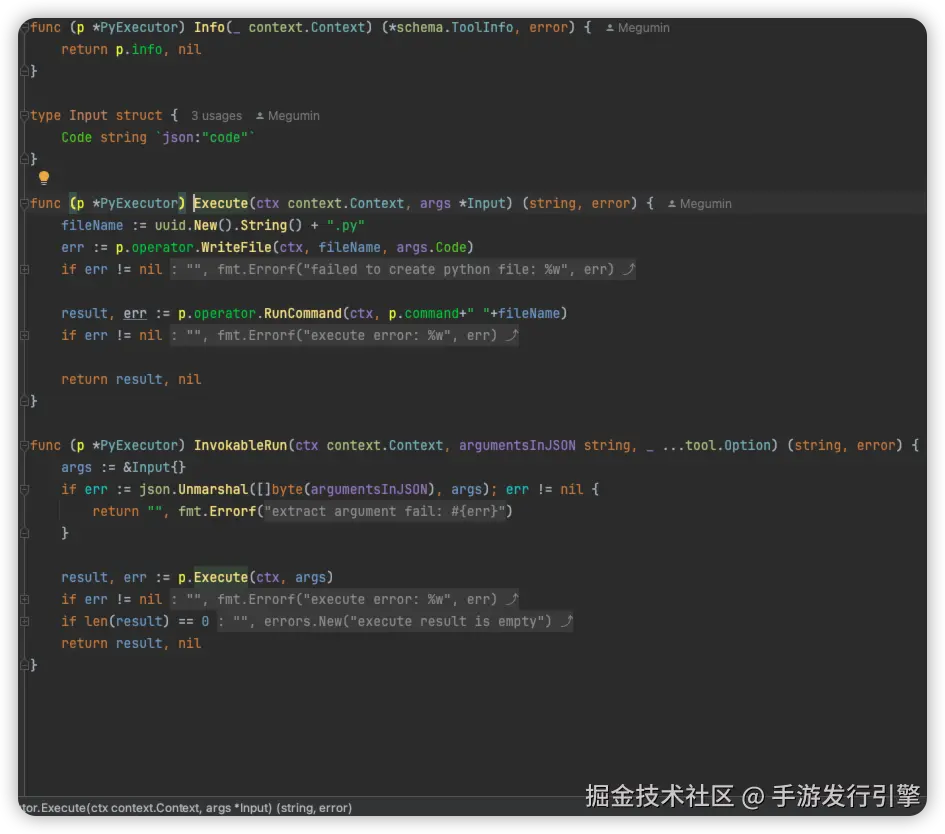945x834 pixels.
Task: Collapse the InvokableRun function fold marker
Action: pos(24,446)
